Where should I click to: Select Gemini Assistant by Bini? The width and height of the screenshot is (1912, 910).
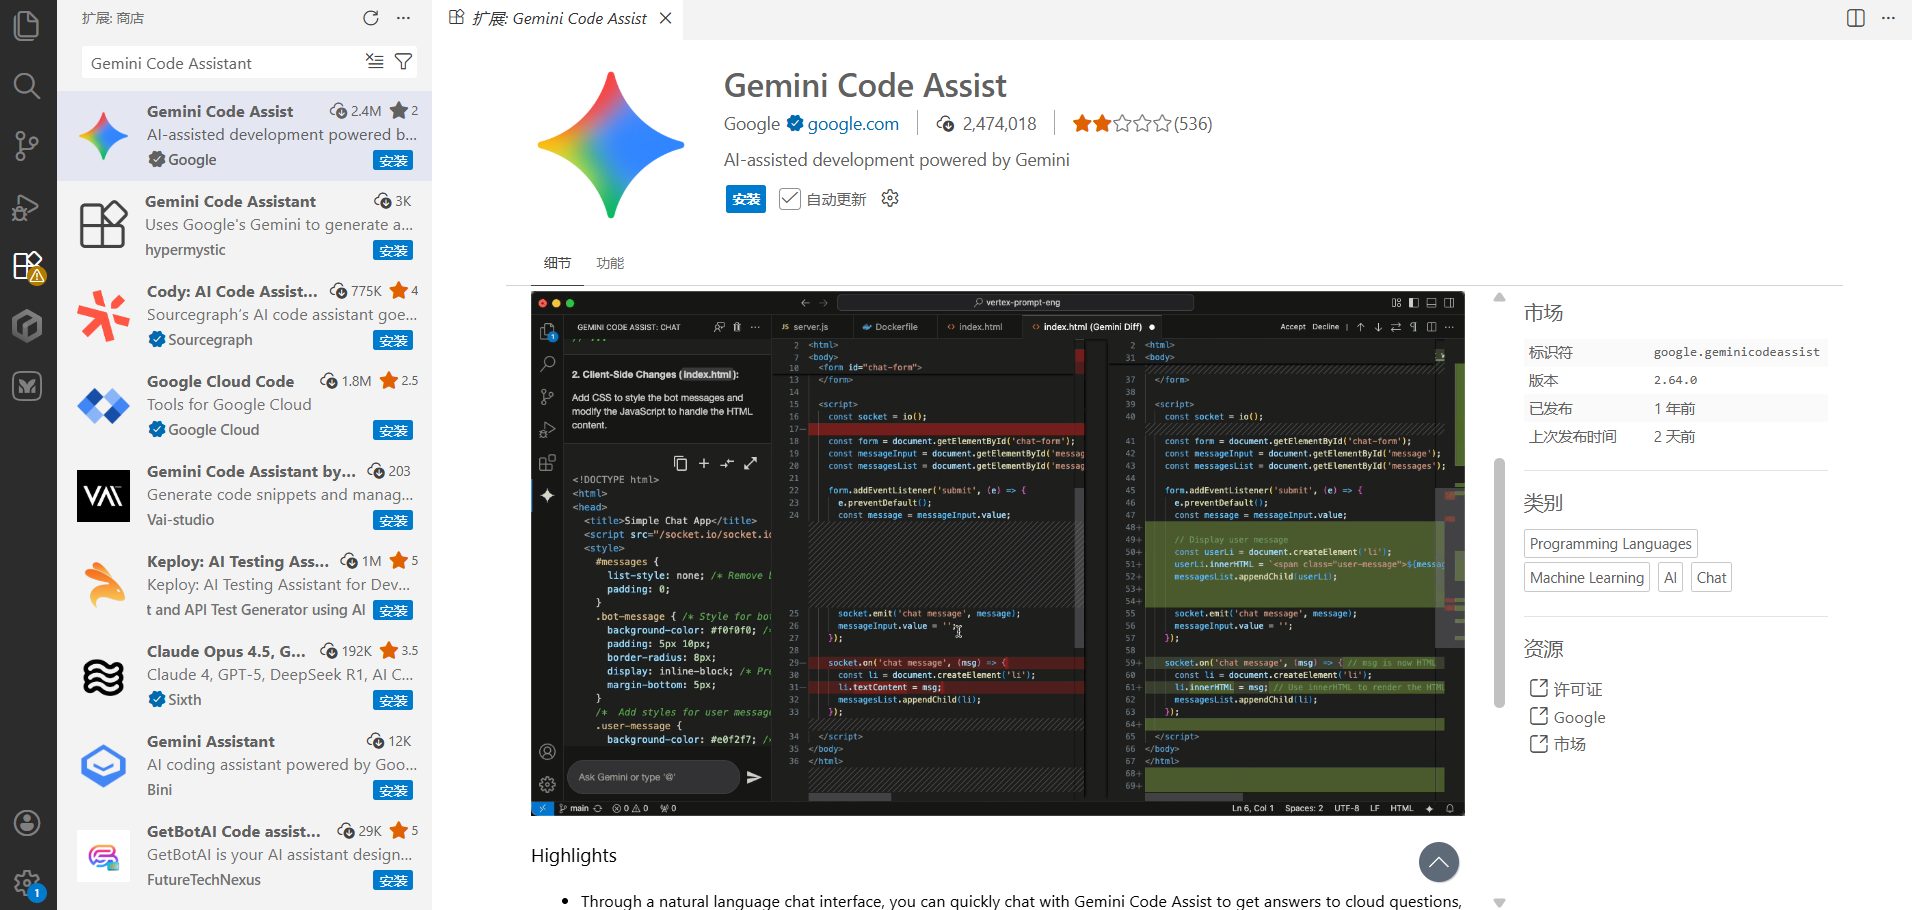pyautogui.click(x=245, y=766)
